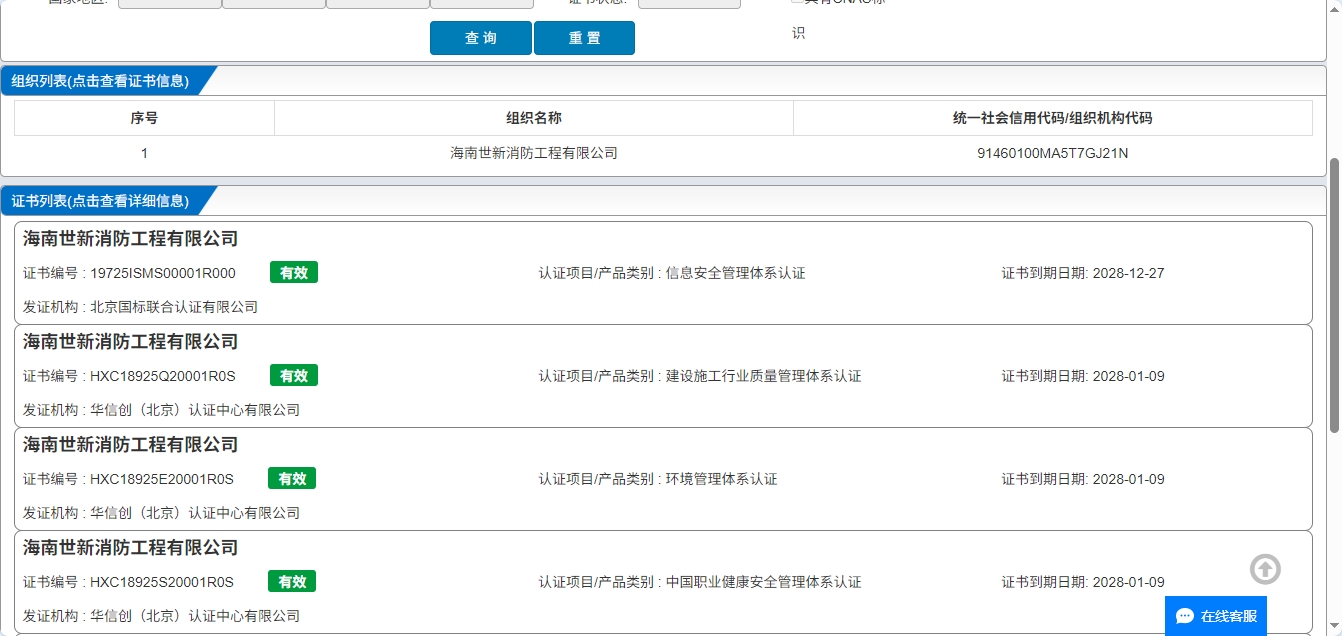Click 信息安全管理体系认证 certification item
This screenshot has width=1342, height=636.
(736, 273)
